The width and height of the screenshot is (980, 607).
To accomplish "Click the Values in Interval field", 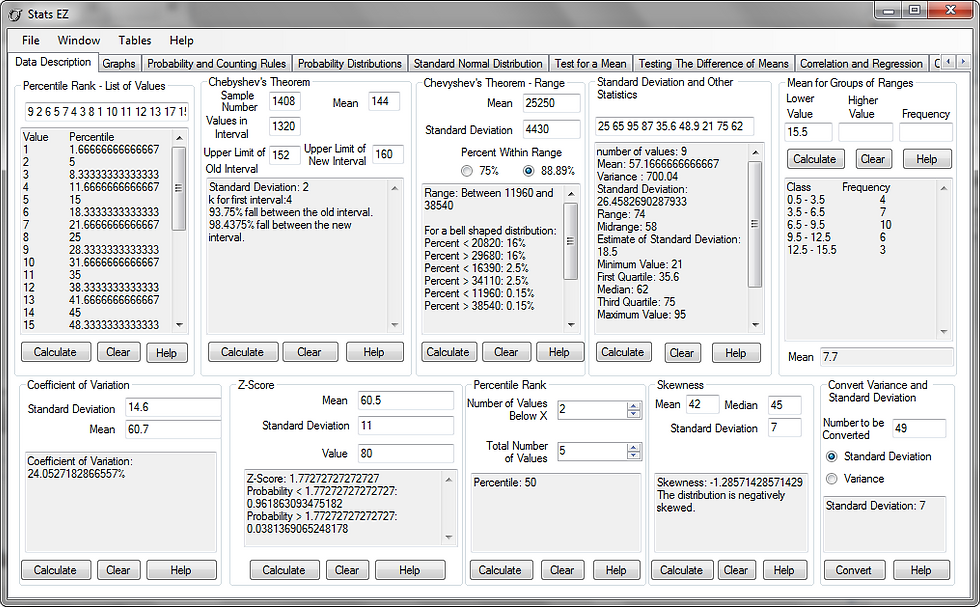I will pyautogui.click(x=284, y=126).
